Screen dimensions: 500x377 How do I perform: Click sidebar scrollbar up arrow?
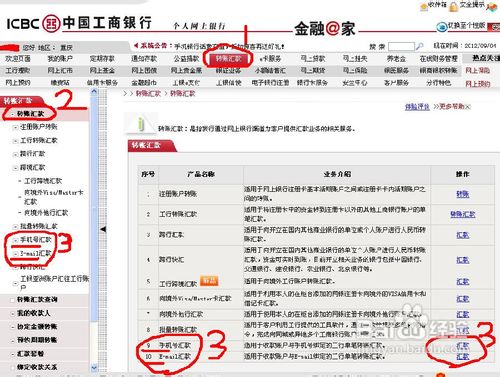click(x=94, y=91)
